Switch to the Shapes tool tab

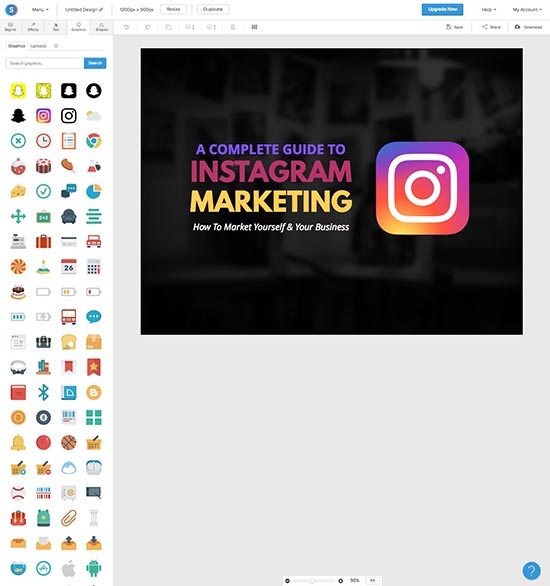(102, 27)
